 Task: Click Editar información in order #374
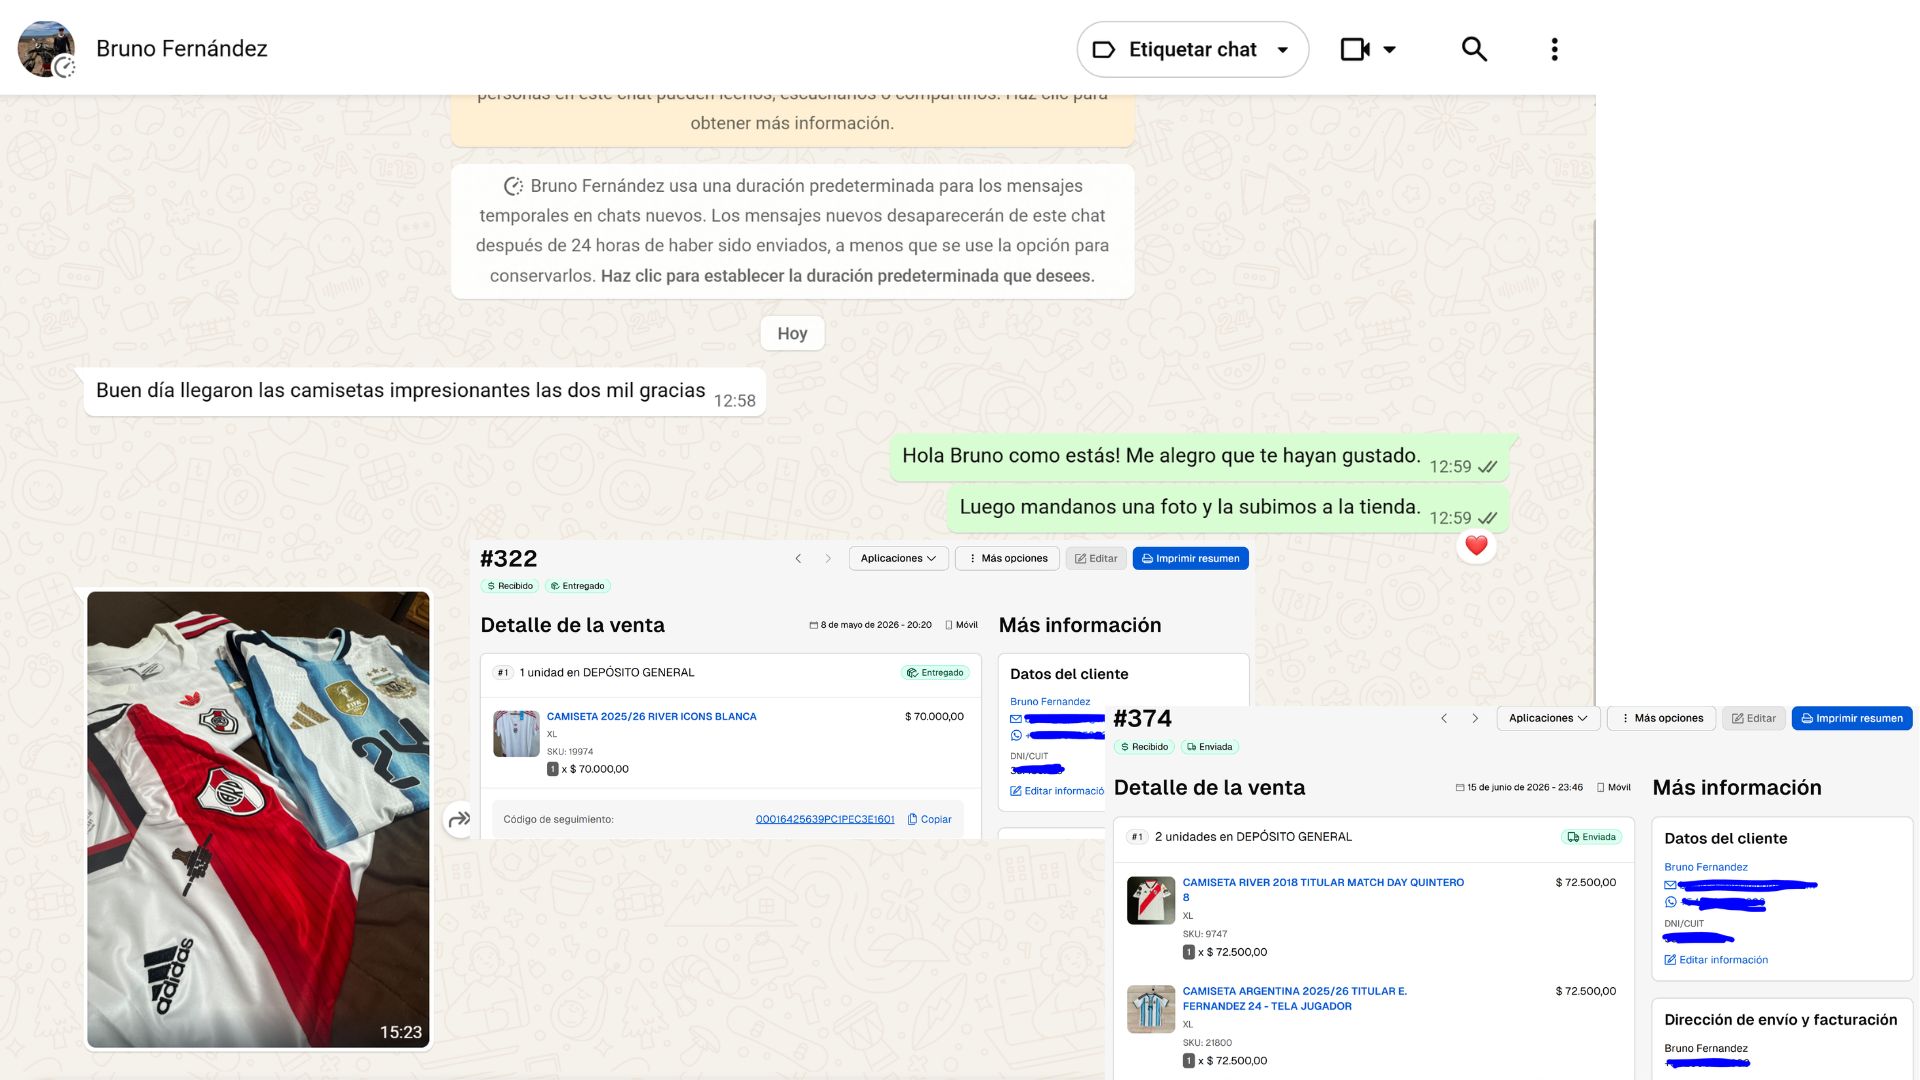point(1716,960)
